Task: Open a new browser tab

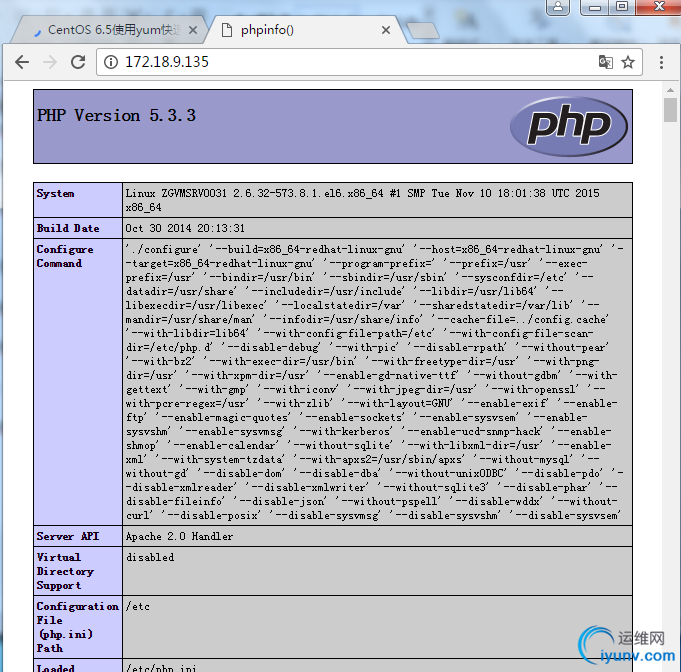Action: (423, 30)
